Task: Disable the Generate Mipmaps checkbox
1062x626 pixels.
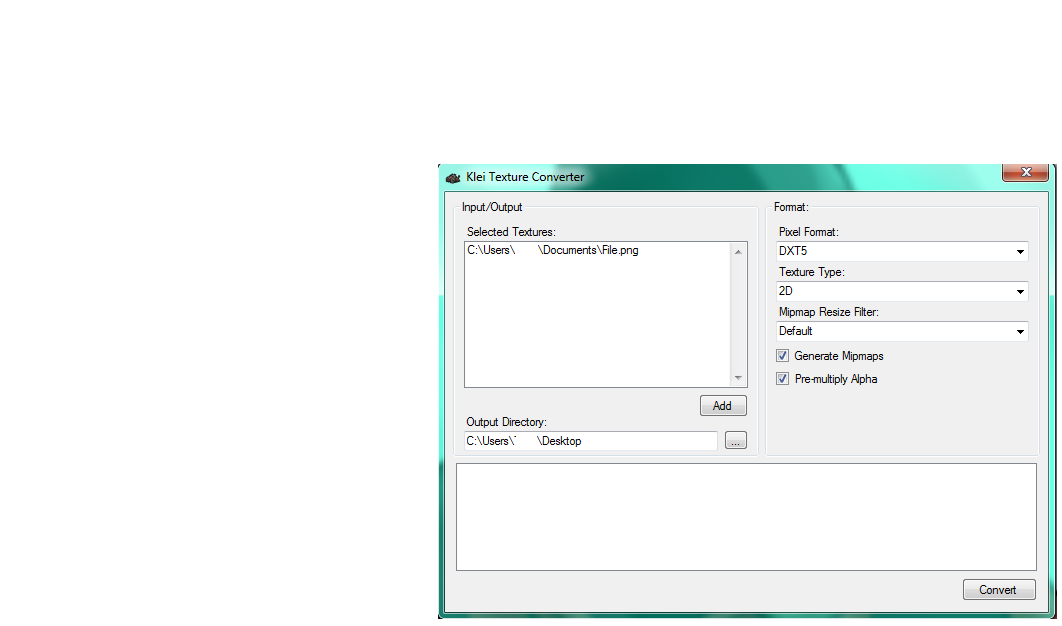Action: pyautogui.click(x=783, y=356)
